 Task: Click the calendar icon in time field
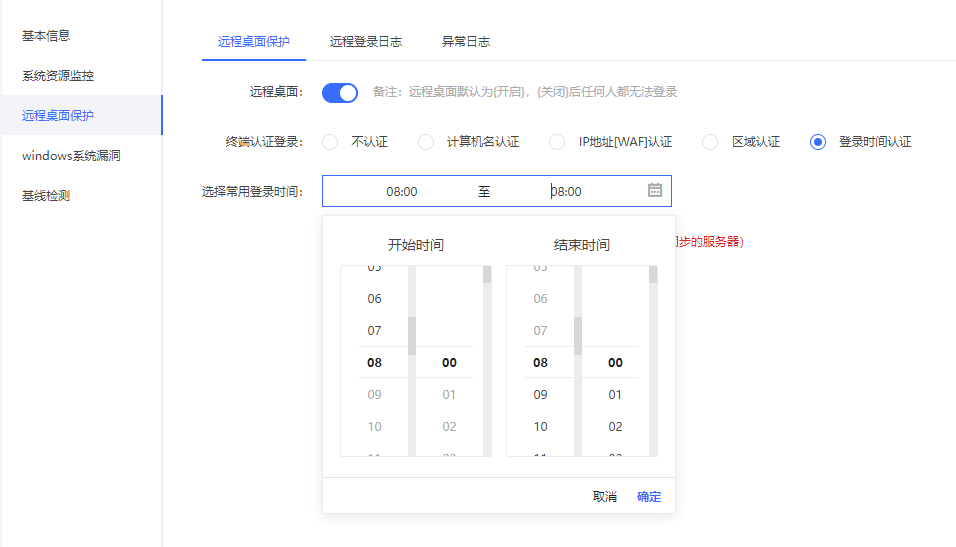click(x=655, y=190)
